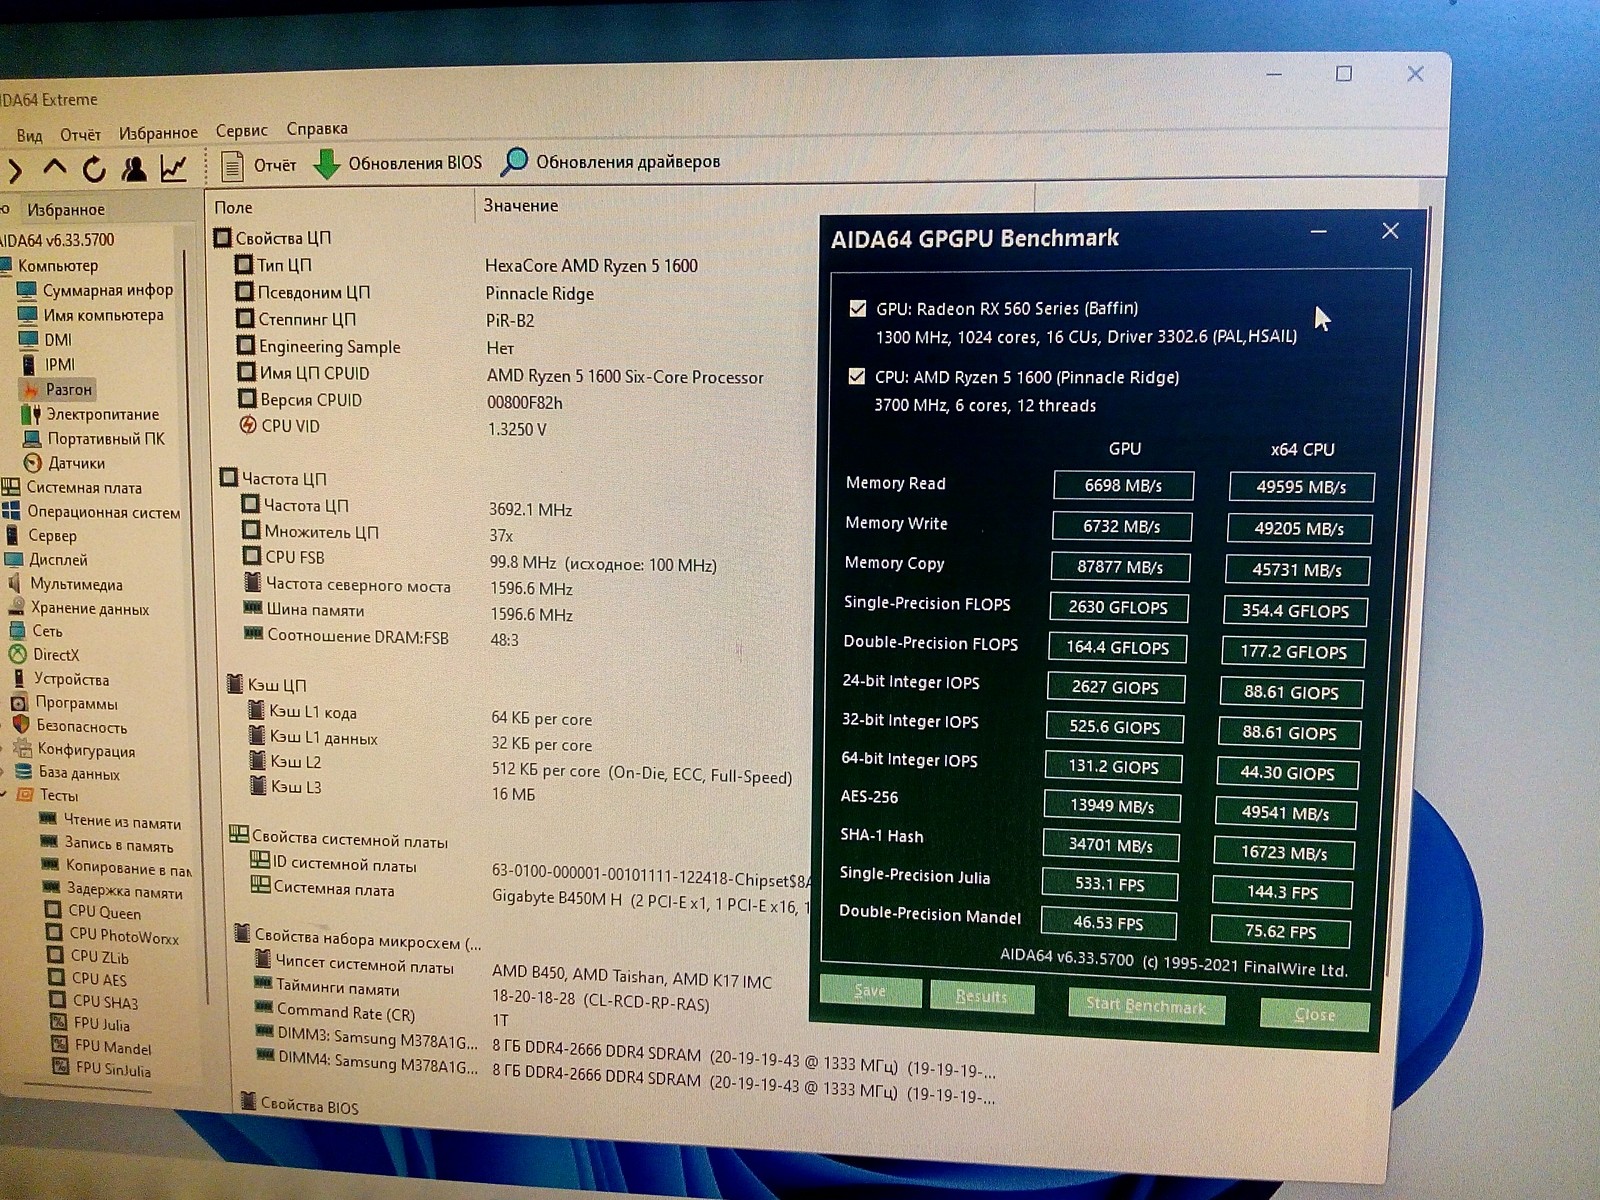The width and height of the screenshot is (1600, 1200).
Task: Collapse the Тесты tree node
Action: click(x=4, y=795)
